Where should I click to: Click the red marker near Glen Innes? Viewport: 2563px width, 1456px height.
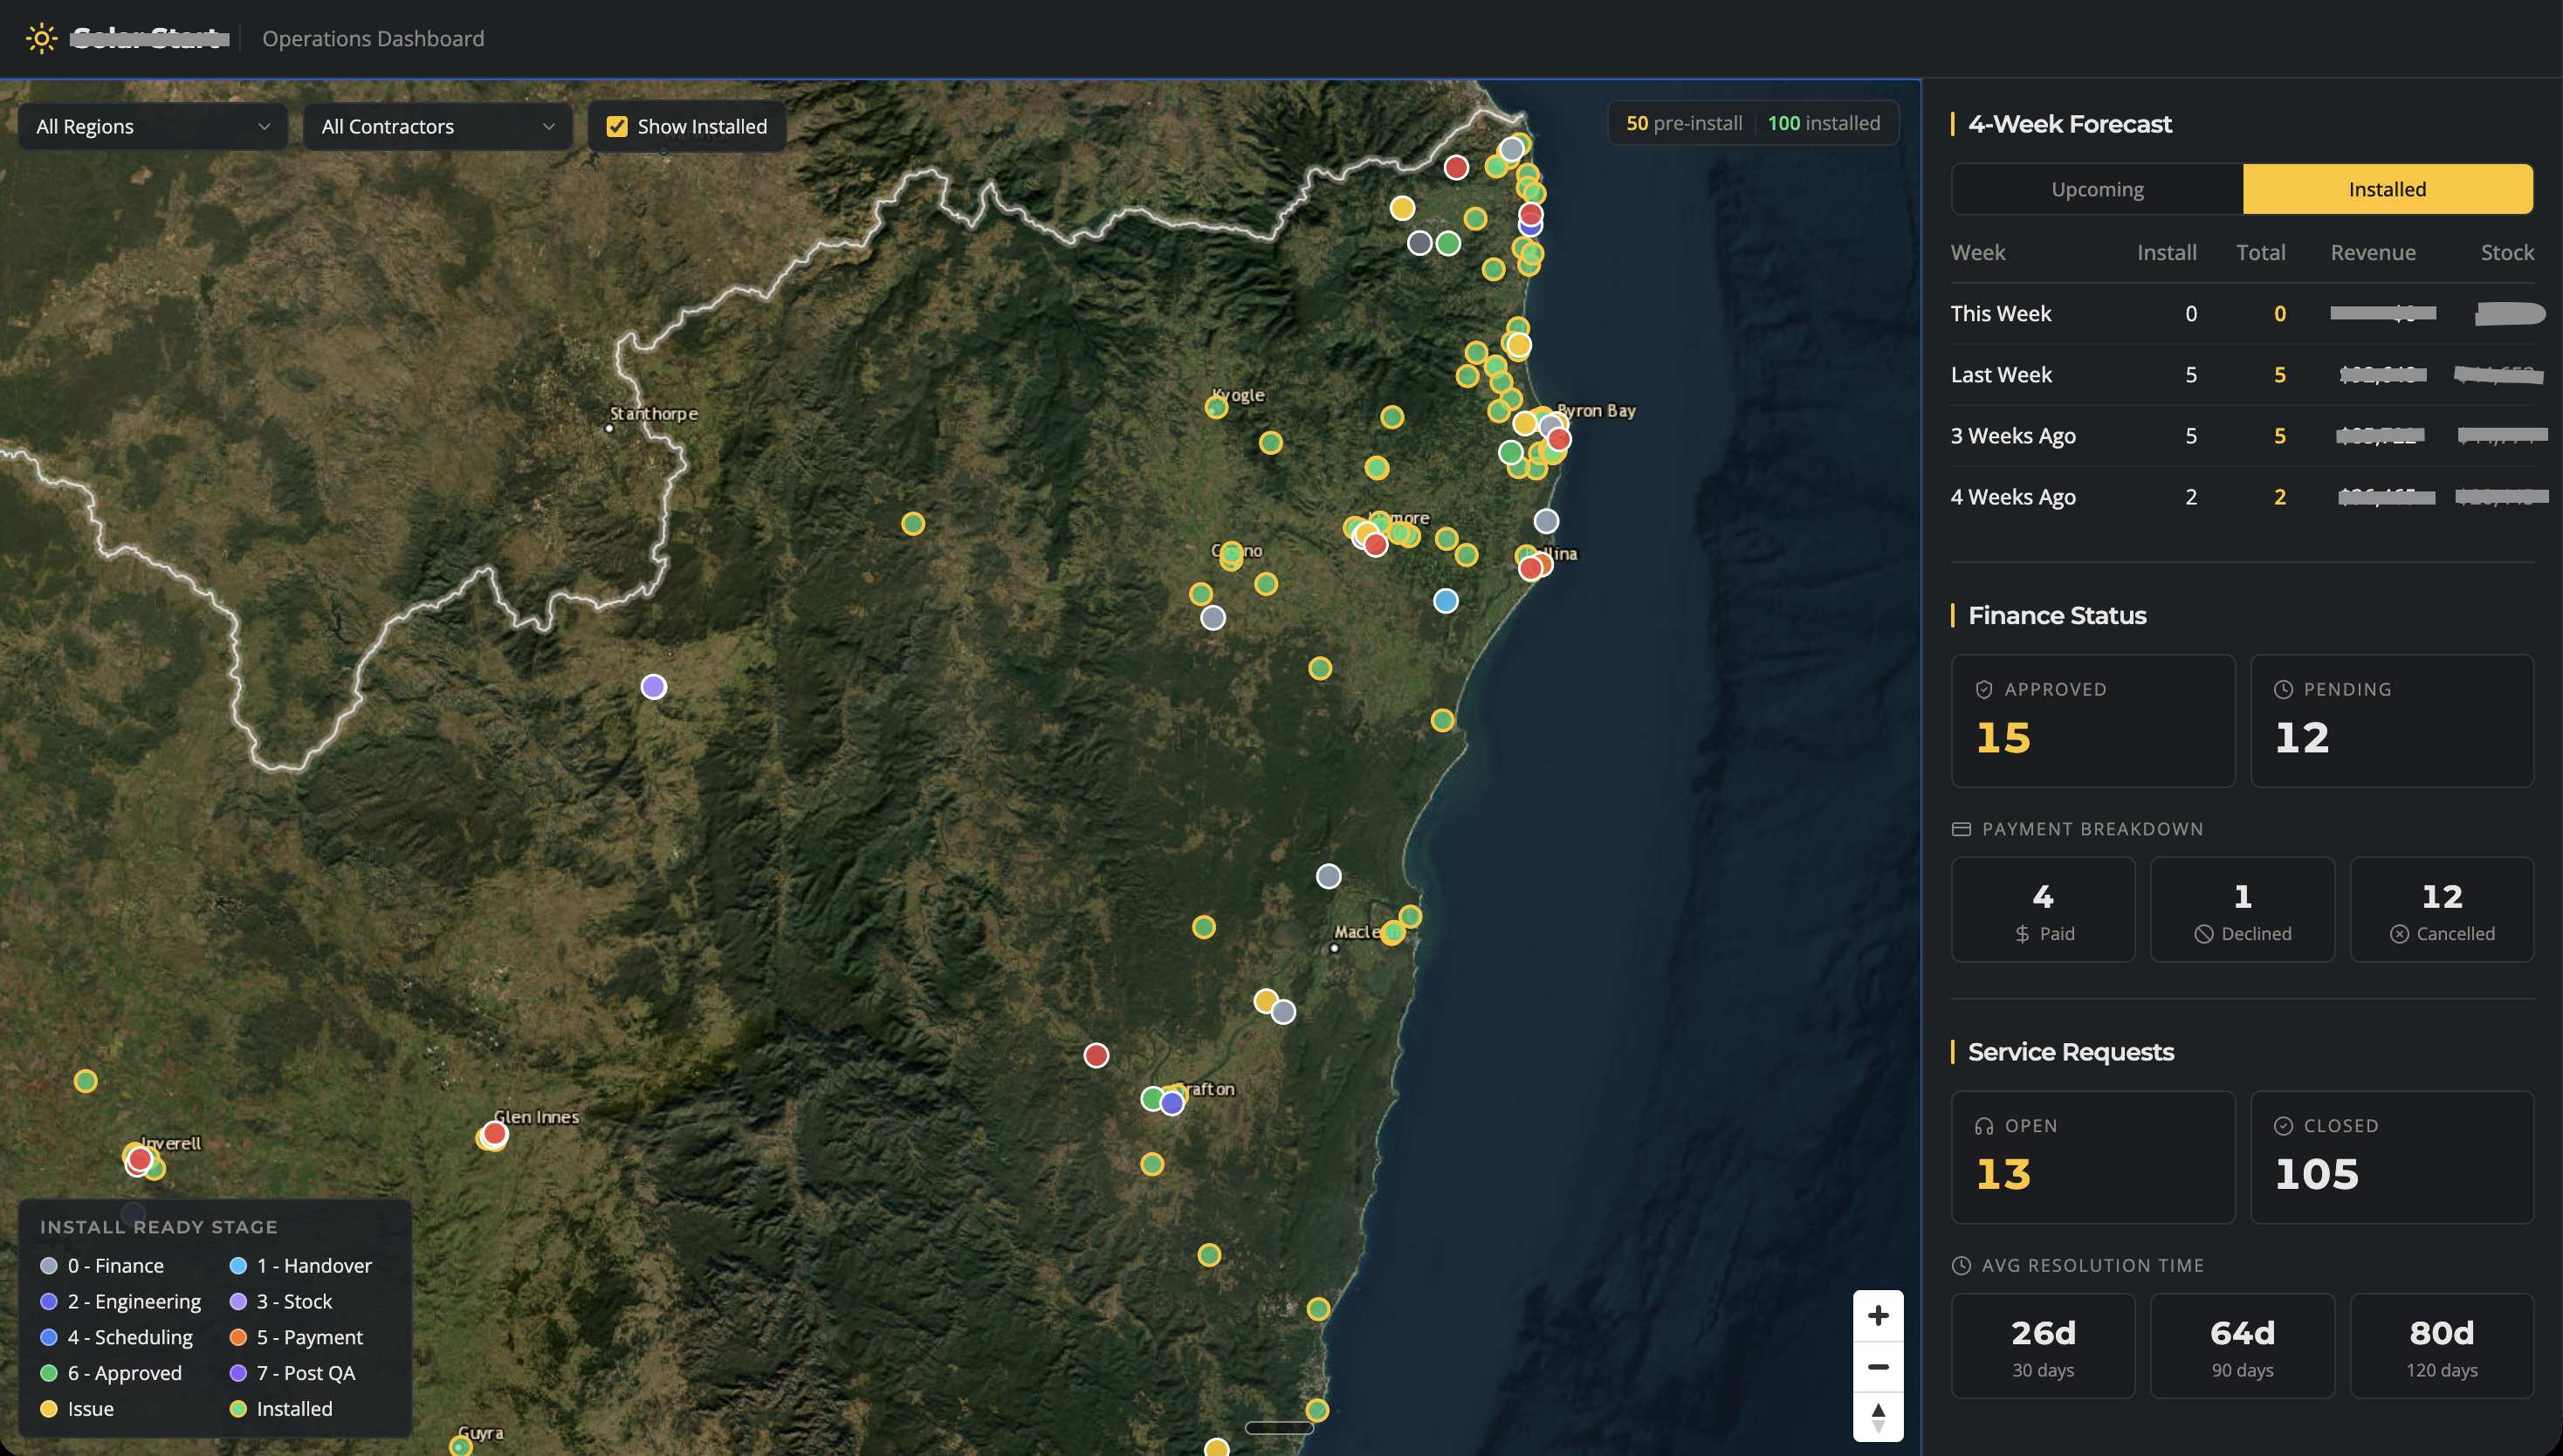point(494,1133)
